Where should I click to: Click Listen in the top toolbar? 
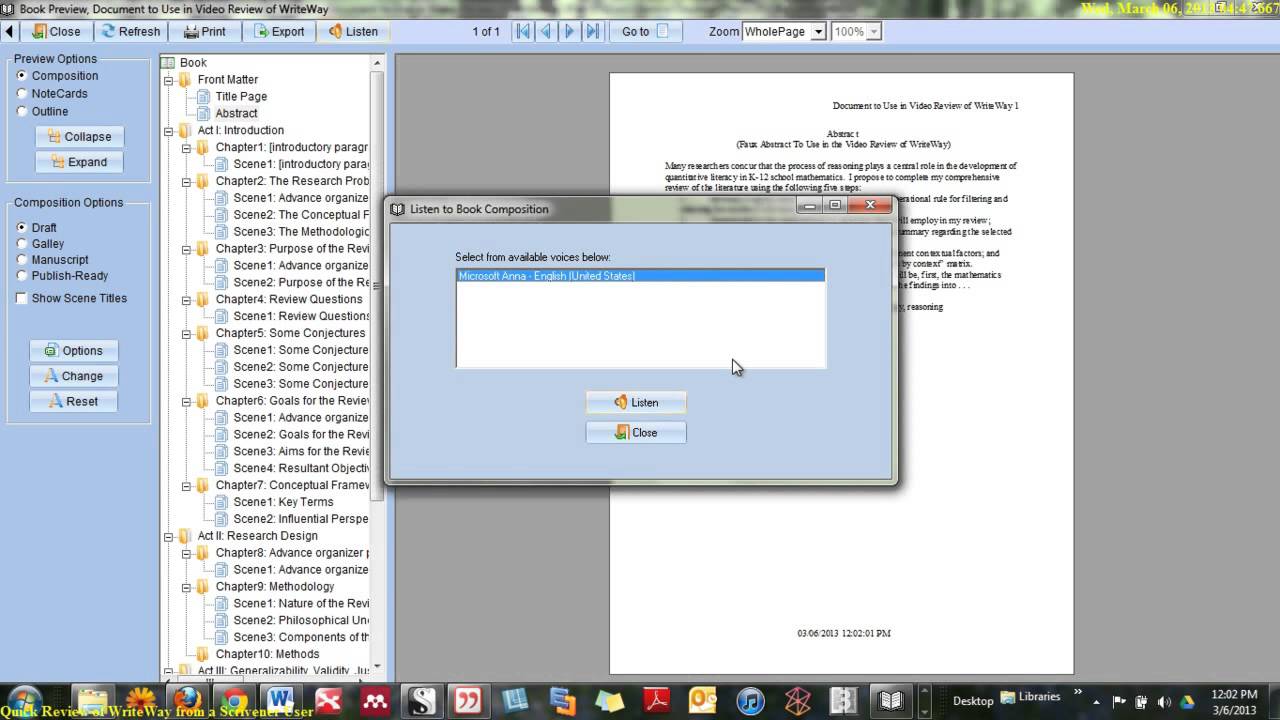coord(352,31)
